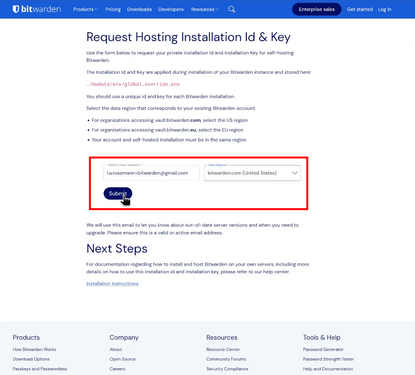Viewport: 415px width, 375px height.
Task: Open the Download Options footer link
Action: pyautogui.click(x=31, y=359)
